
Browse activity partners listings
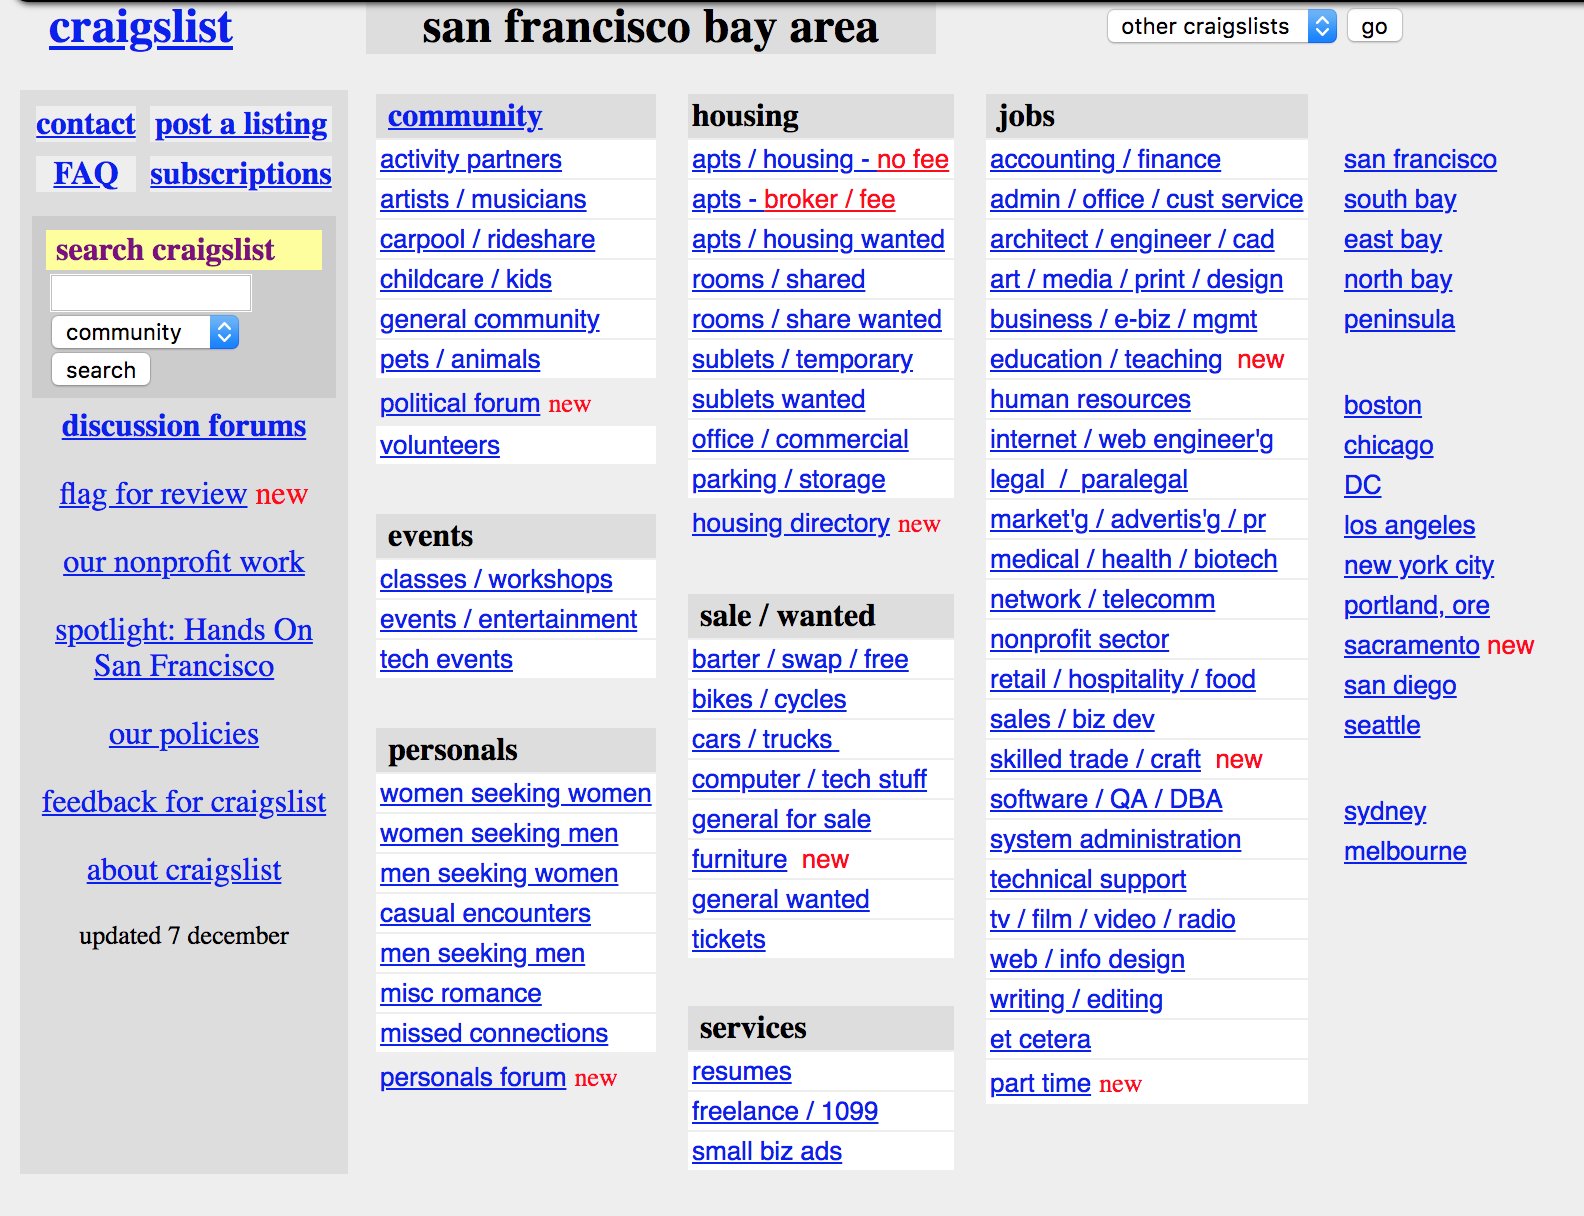pyautogui.click(x=471, y=159)
